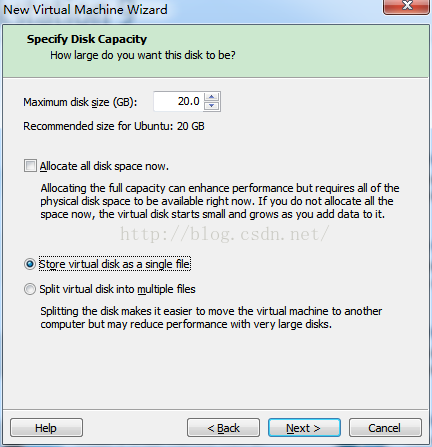Continue the wizard with Next
Viewport: 432px width, 447px height.
point(304,428)
